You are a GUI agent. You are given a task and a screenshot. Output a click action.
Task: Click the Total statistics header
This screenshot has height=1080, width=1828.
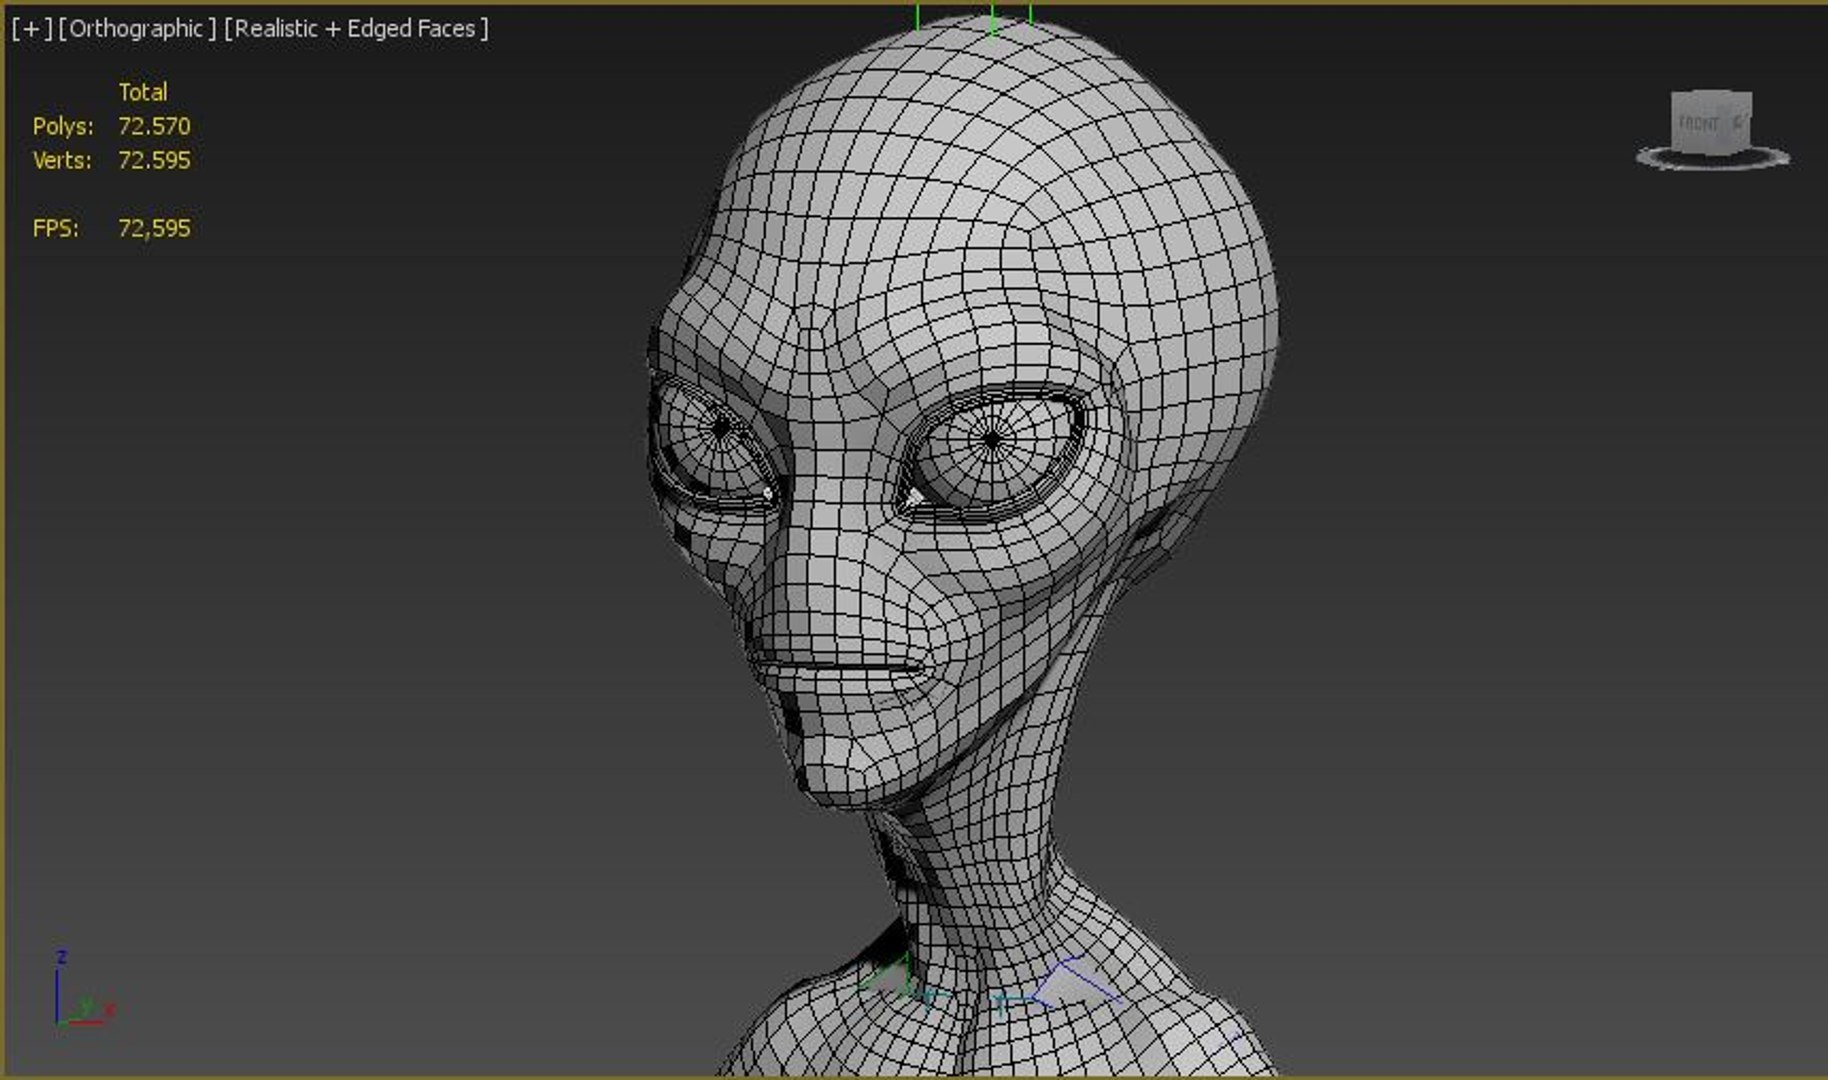point(143,92)
